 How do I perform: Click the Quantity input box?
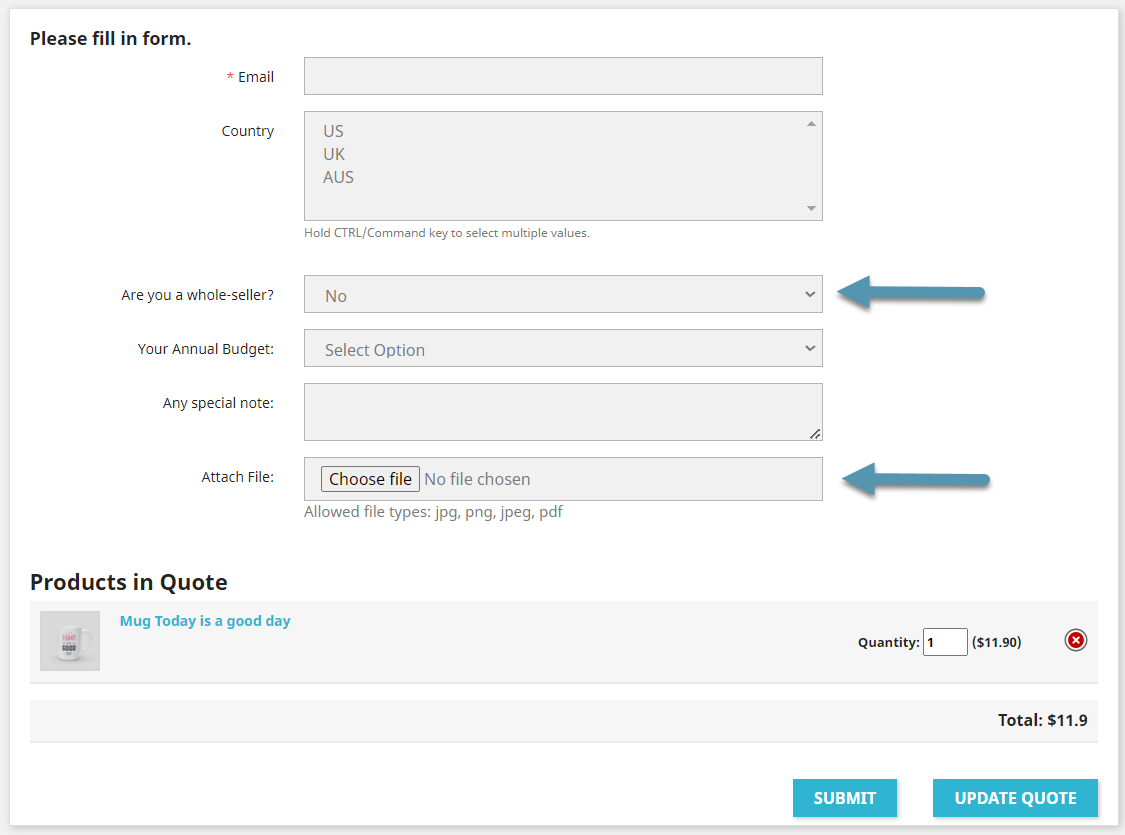(944, 641)
